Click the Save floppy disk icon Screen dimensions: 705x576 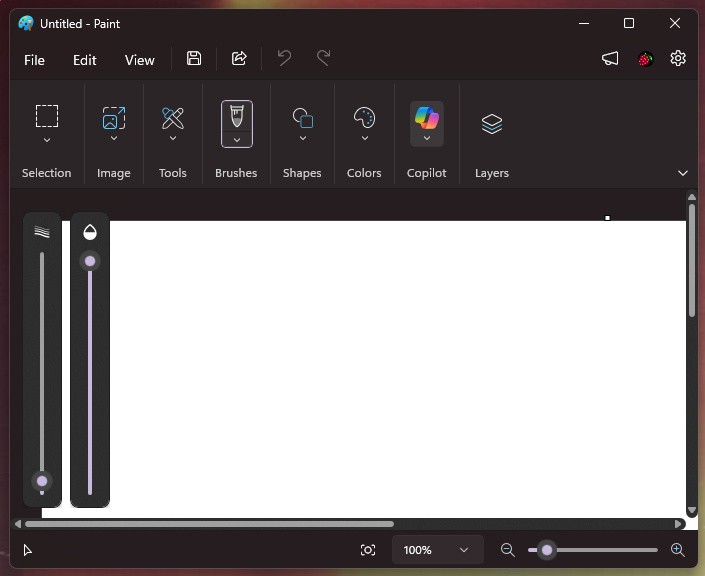pos(194,58)
